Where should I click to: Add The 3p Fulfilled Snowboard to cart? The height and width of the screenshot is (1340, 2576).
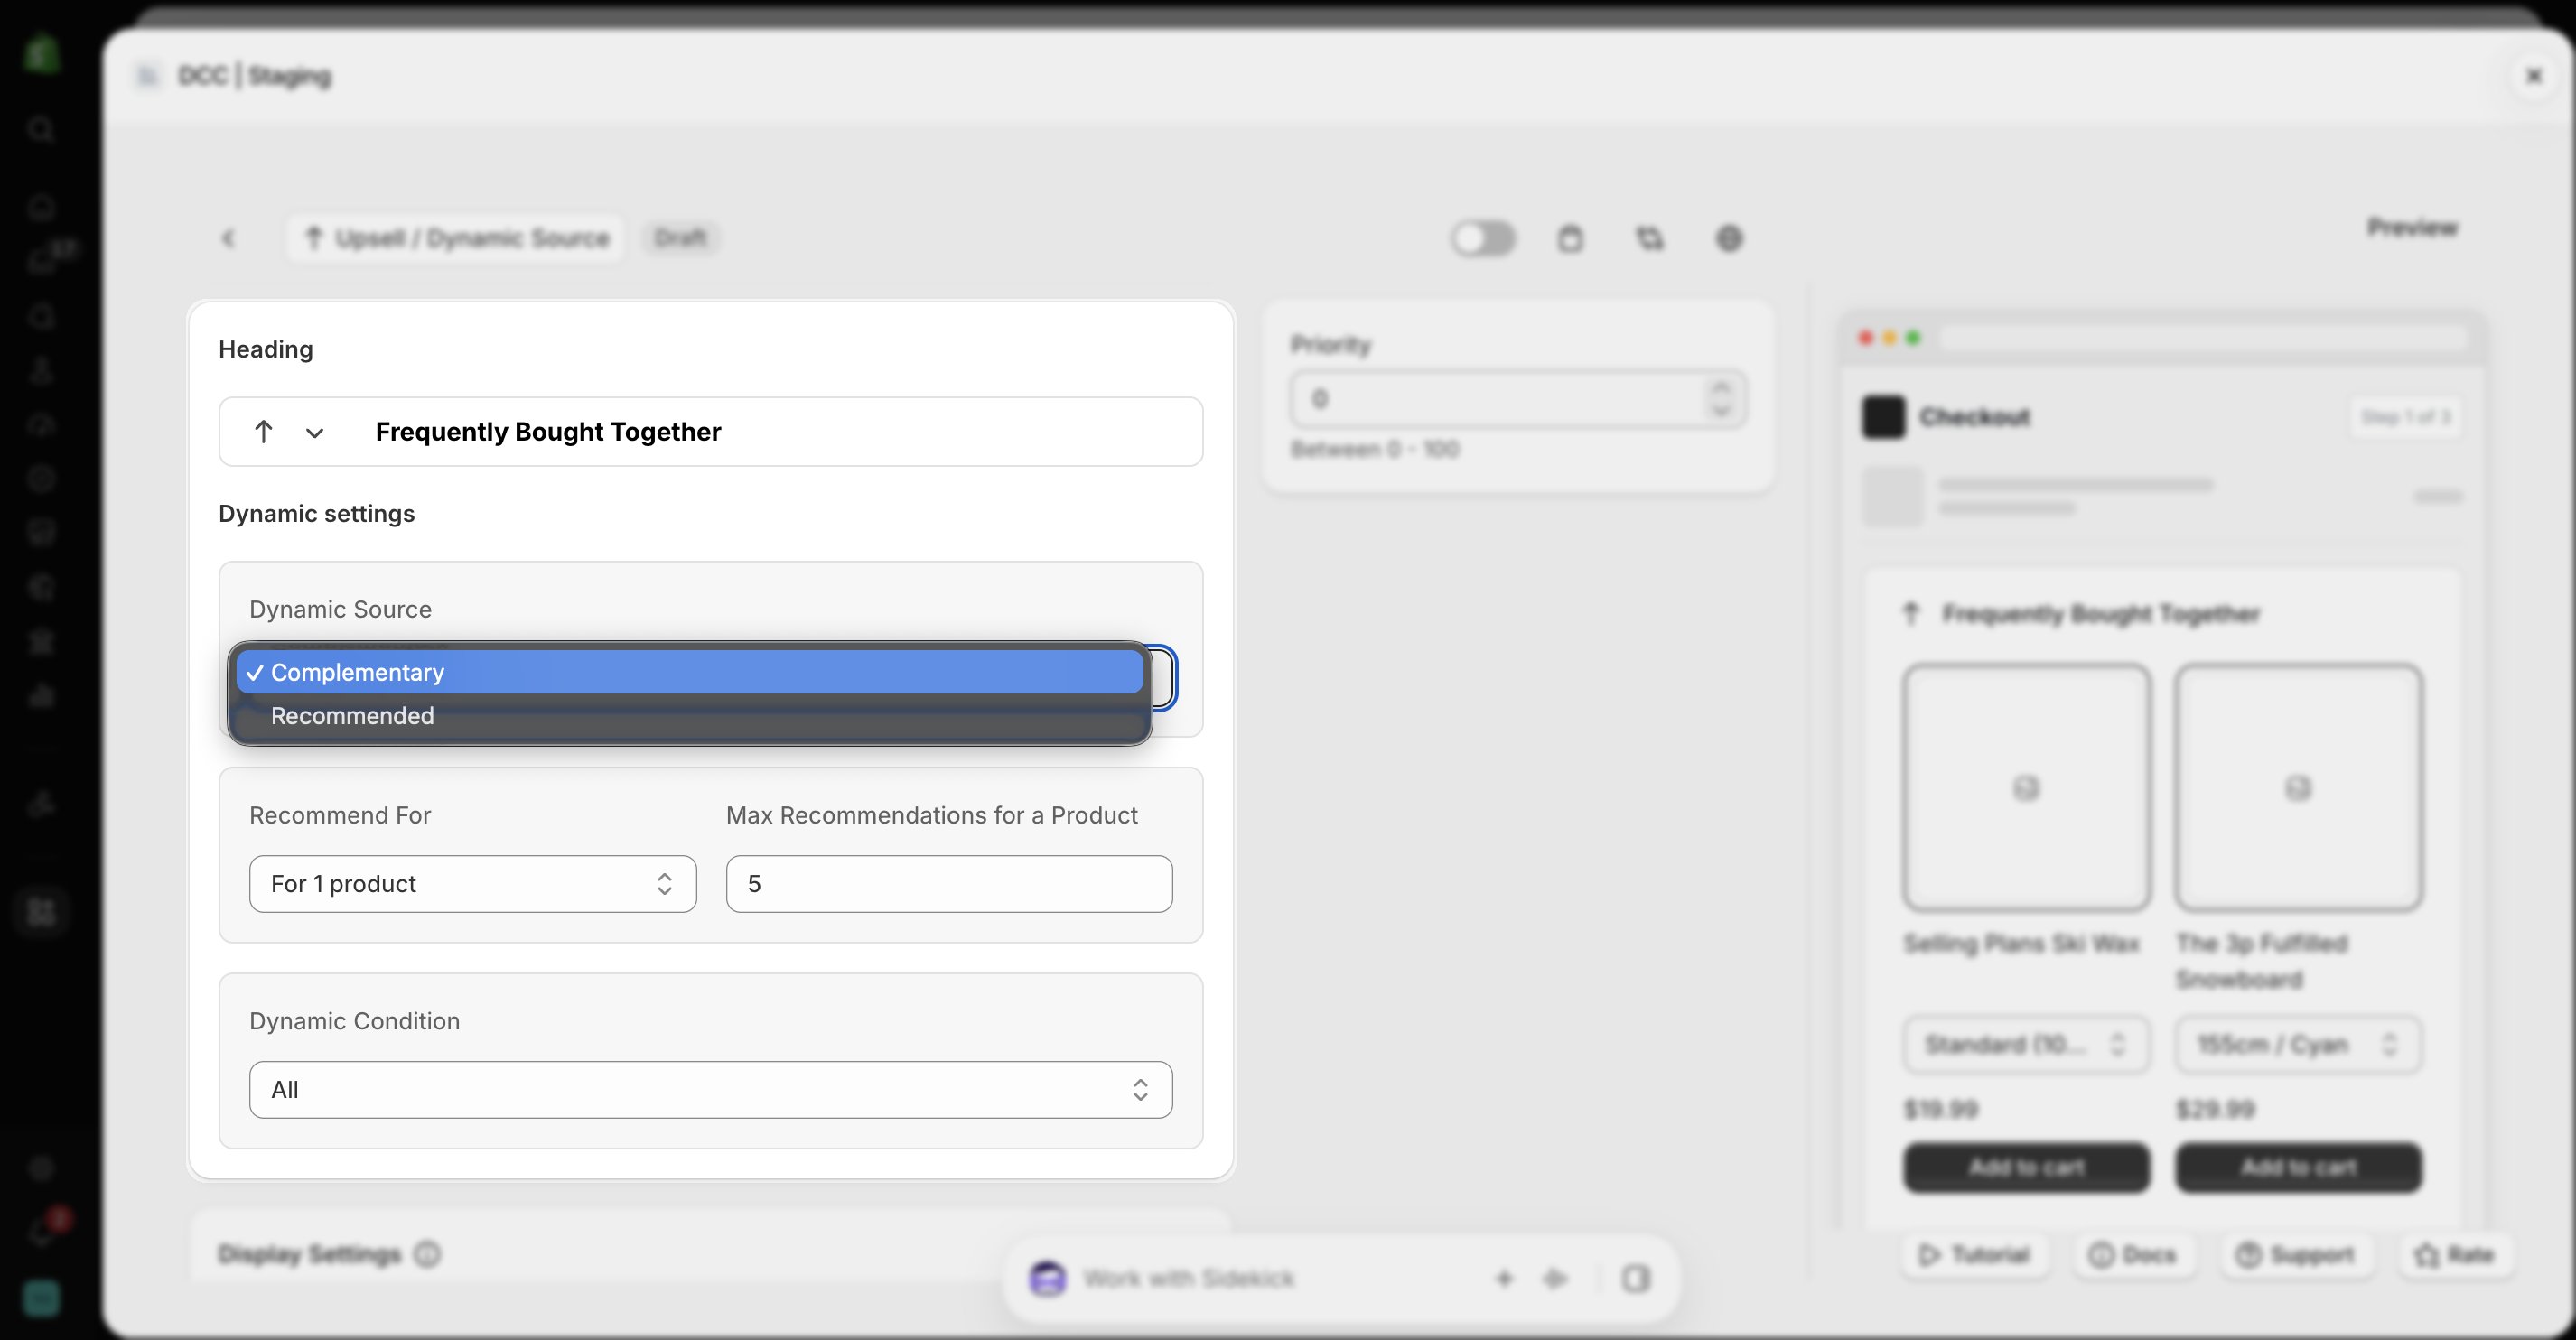click(x=2298, y=1167)
